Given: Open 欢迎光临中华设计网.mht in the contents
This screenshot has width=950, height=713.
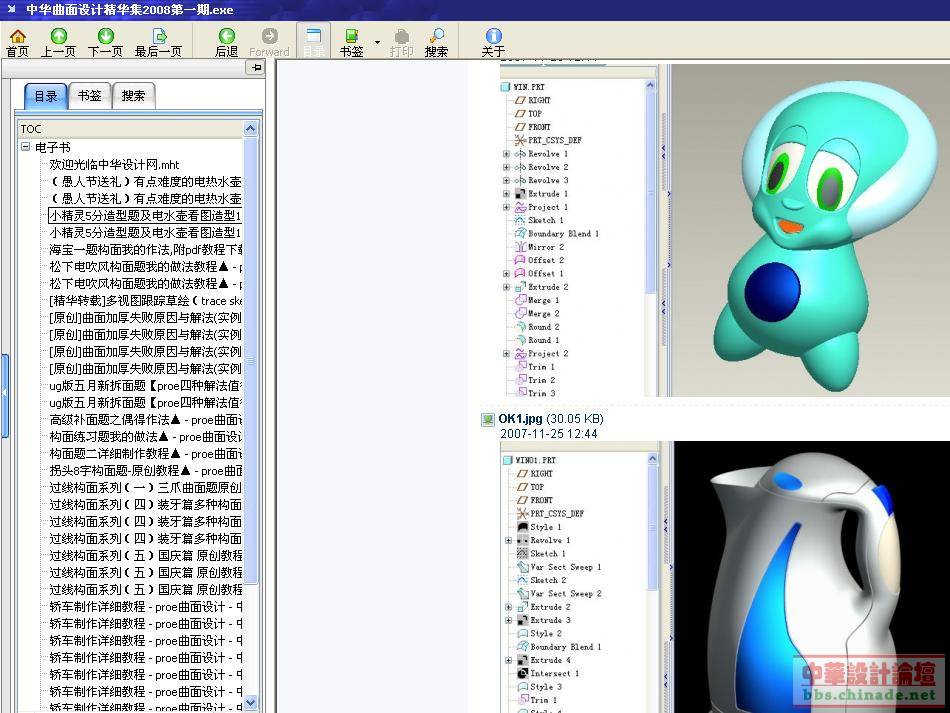Looking at the screenshot, I should tap(114, 164).
